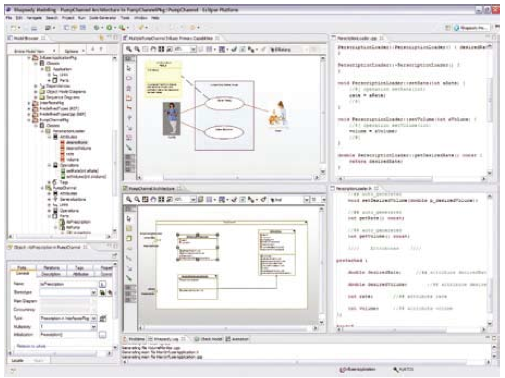
Task: Open the File menu
Action: pyautogui.click(x=9, y=18)
